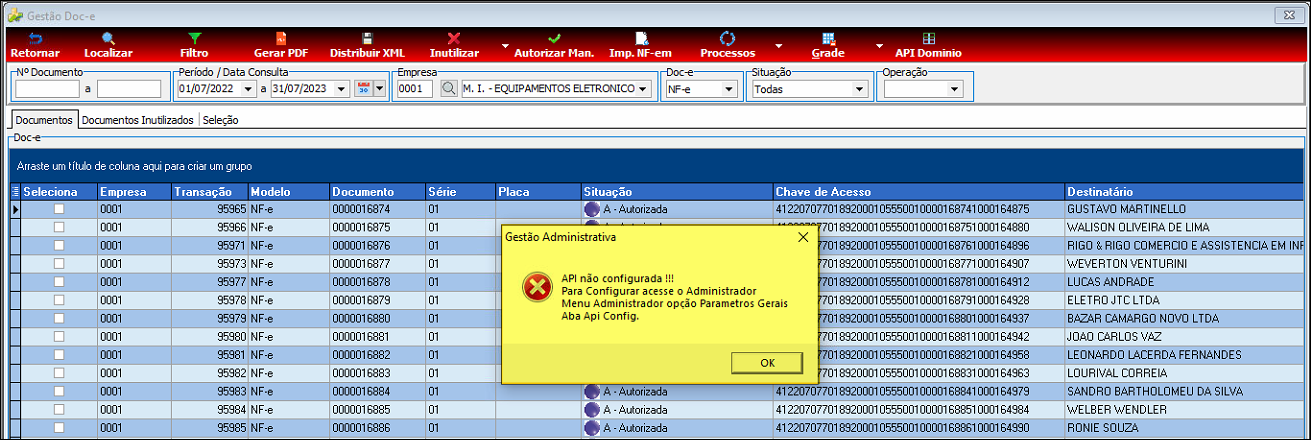Viewport: 1311px width, 440px height.
Task: Generate a PDF with Gerar PDF
Action: point(281,45)
